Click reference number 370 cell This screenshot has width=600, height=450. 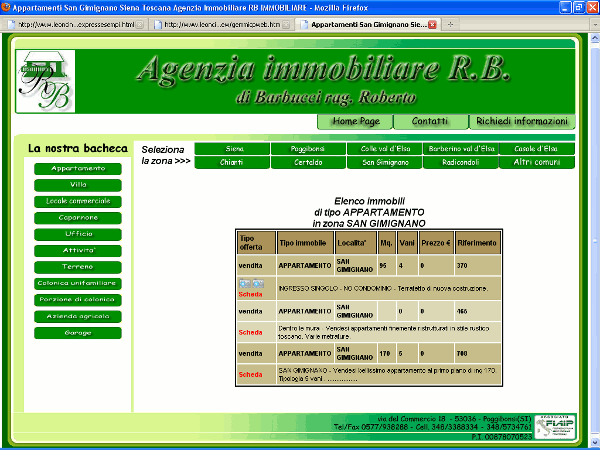(x=478, y=266)
